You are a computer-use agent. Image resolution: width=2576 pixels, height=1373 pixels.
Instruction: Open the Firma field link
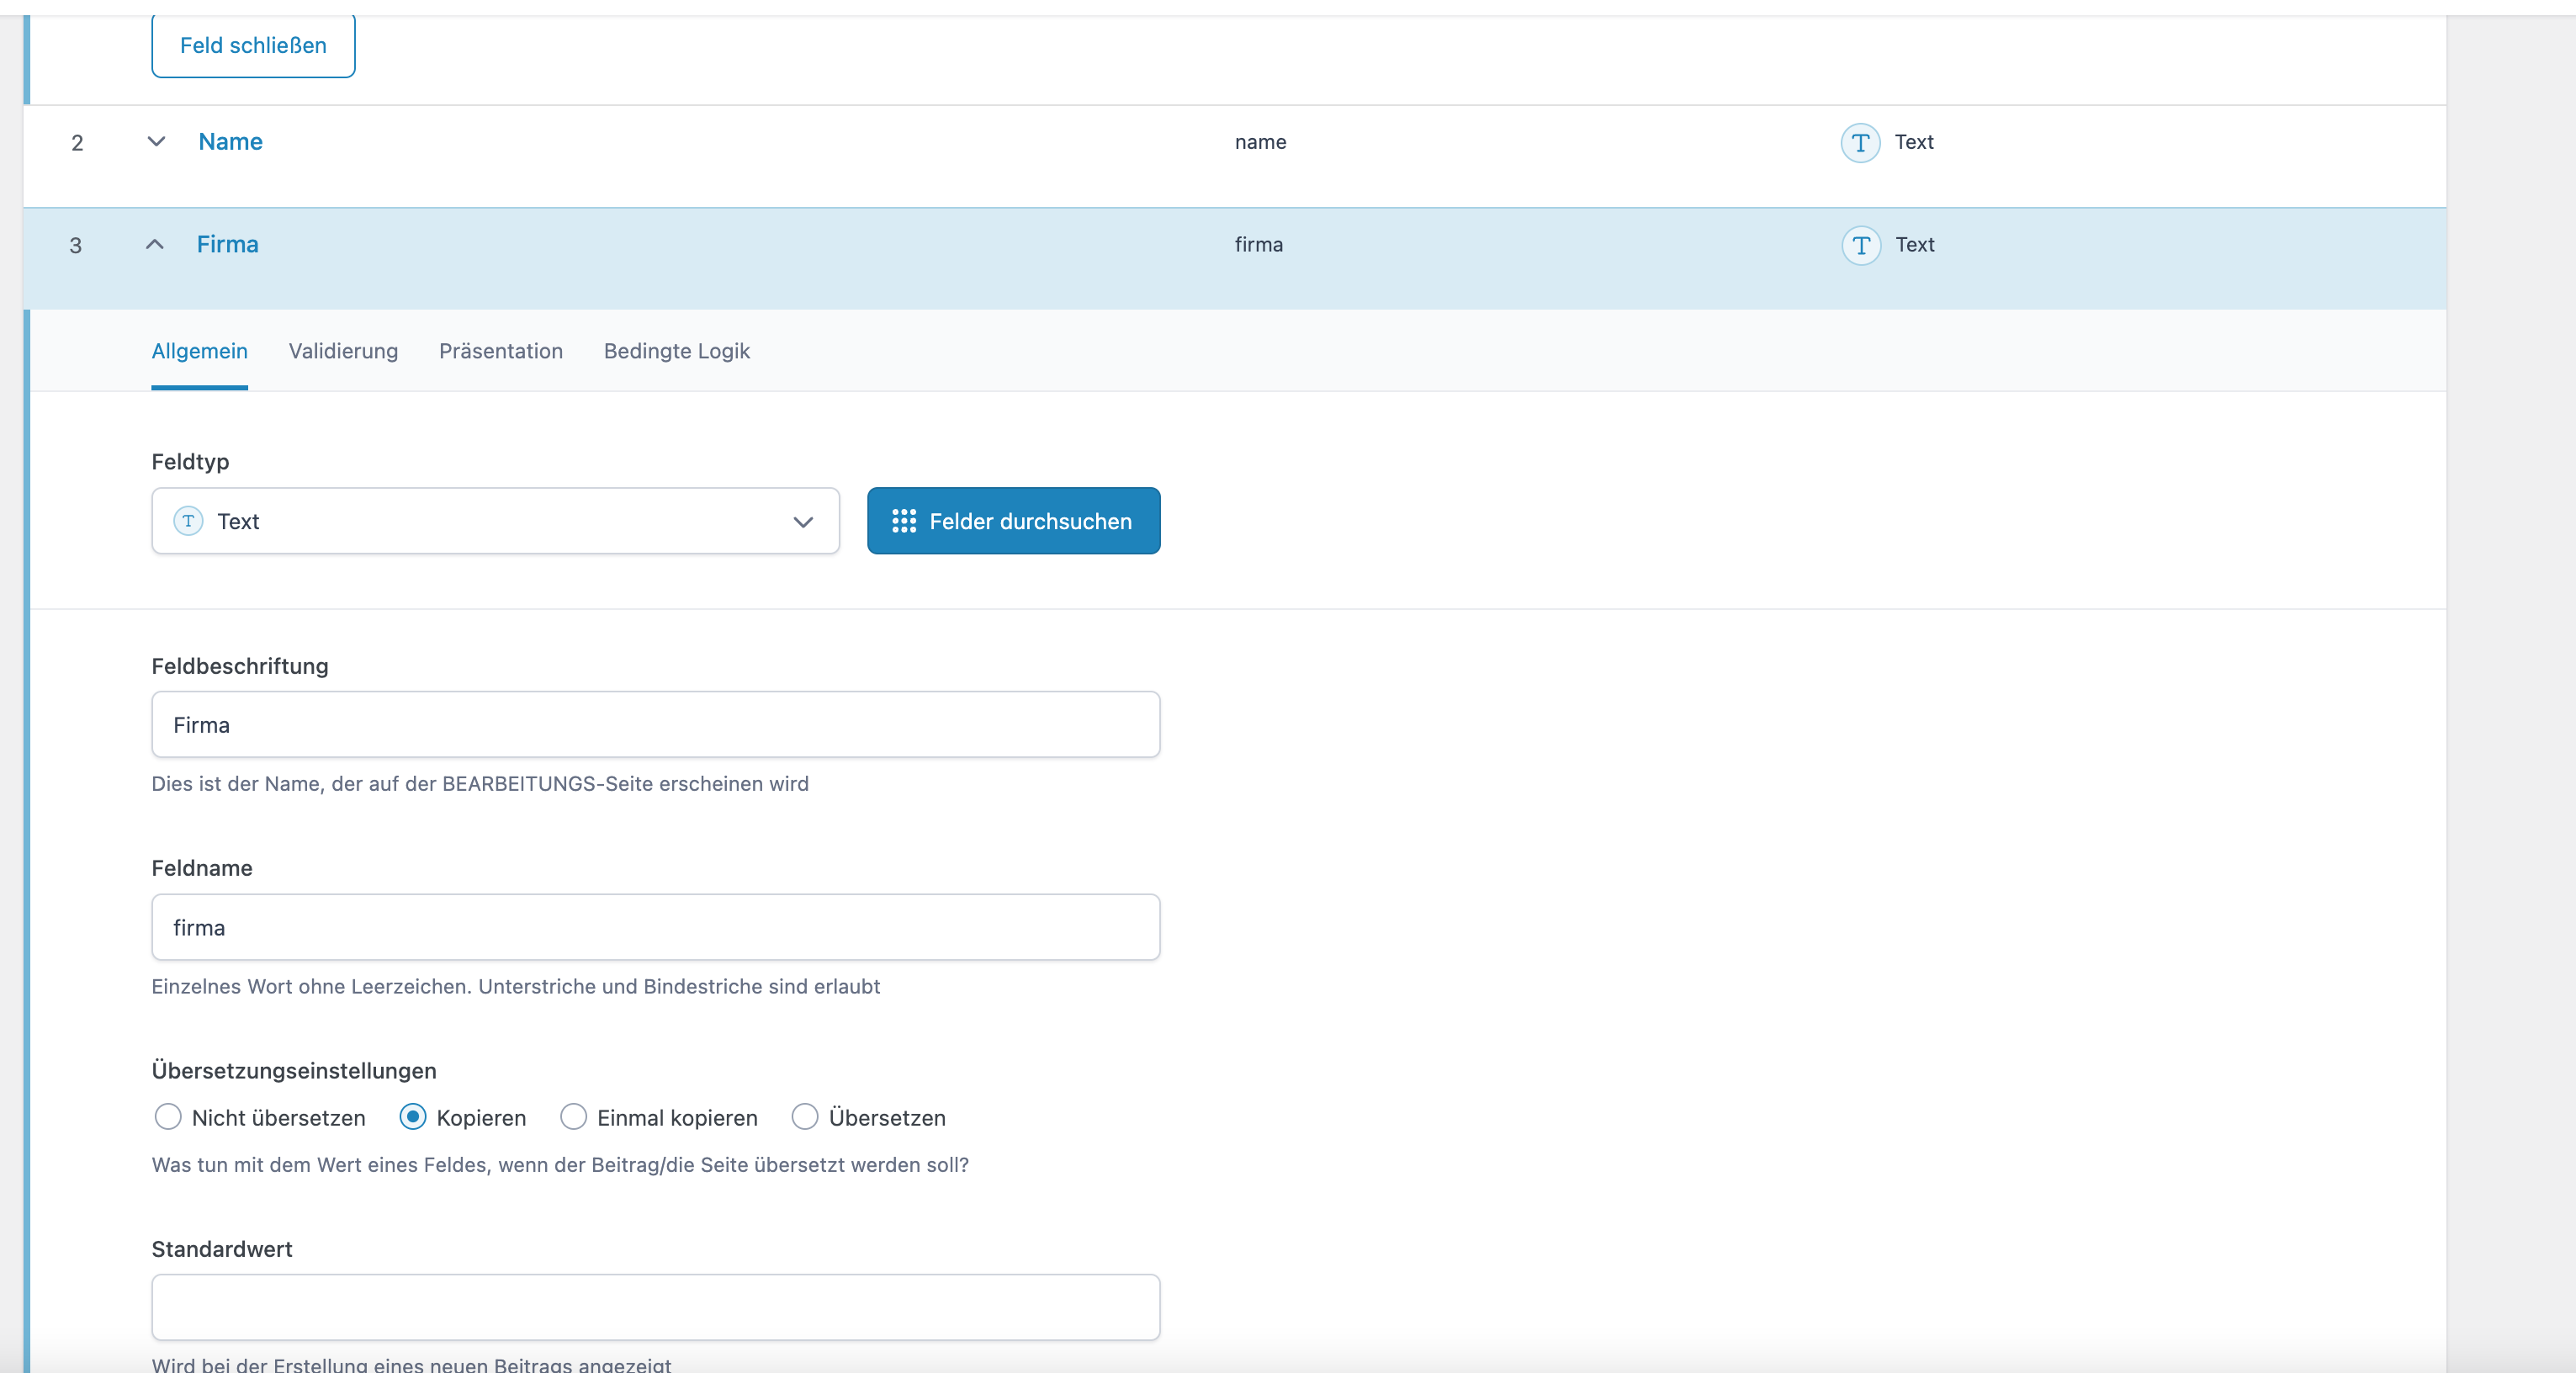click(x=228, y=245)
